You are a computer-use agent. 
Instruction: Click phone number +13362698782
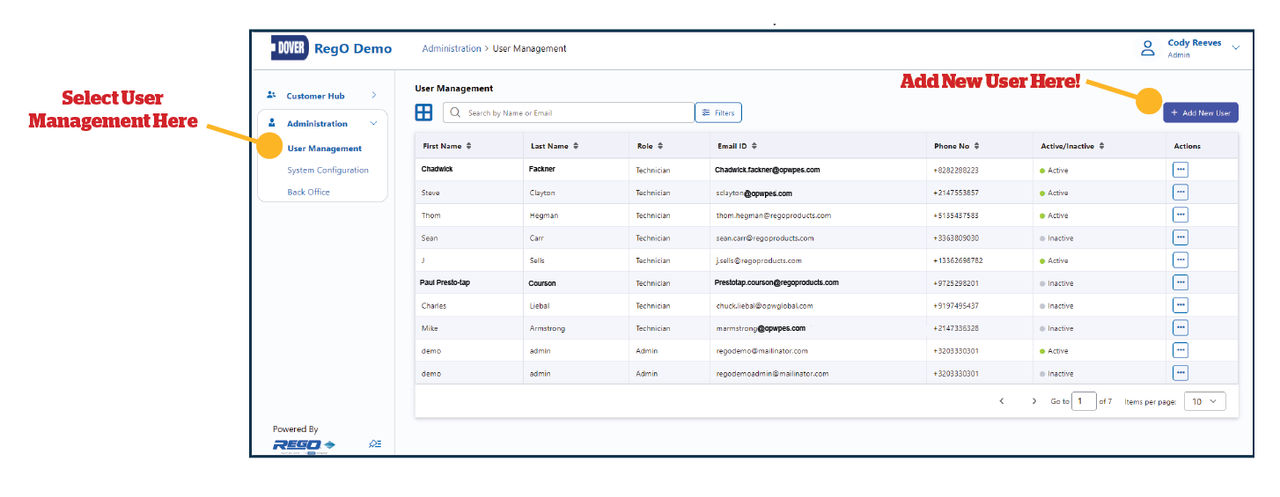click(959, 260)
